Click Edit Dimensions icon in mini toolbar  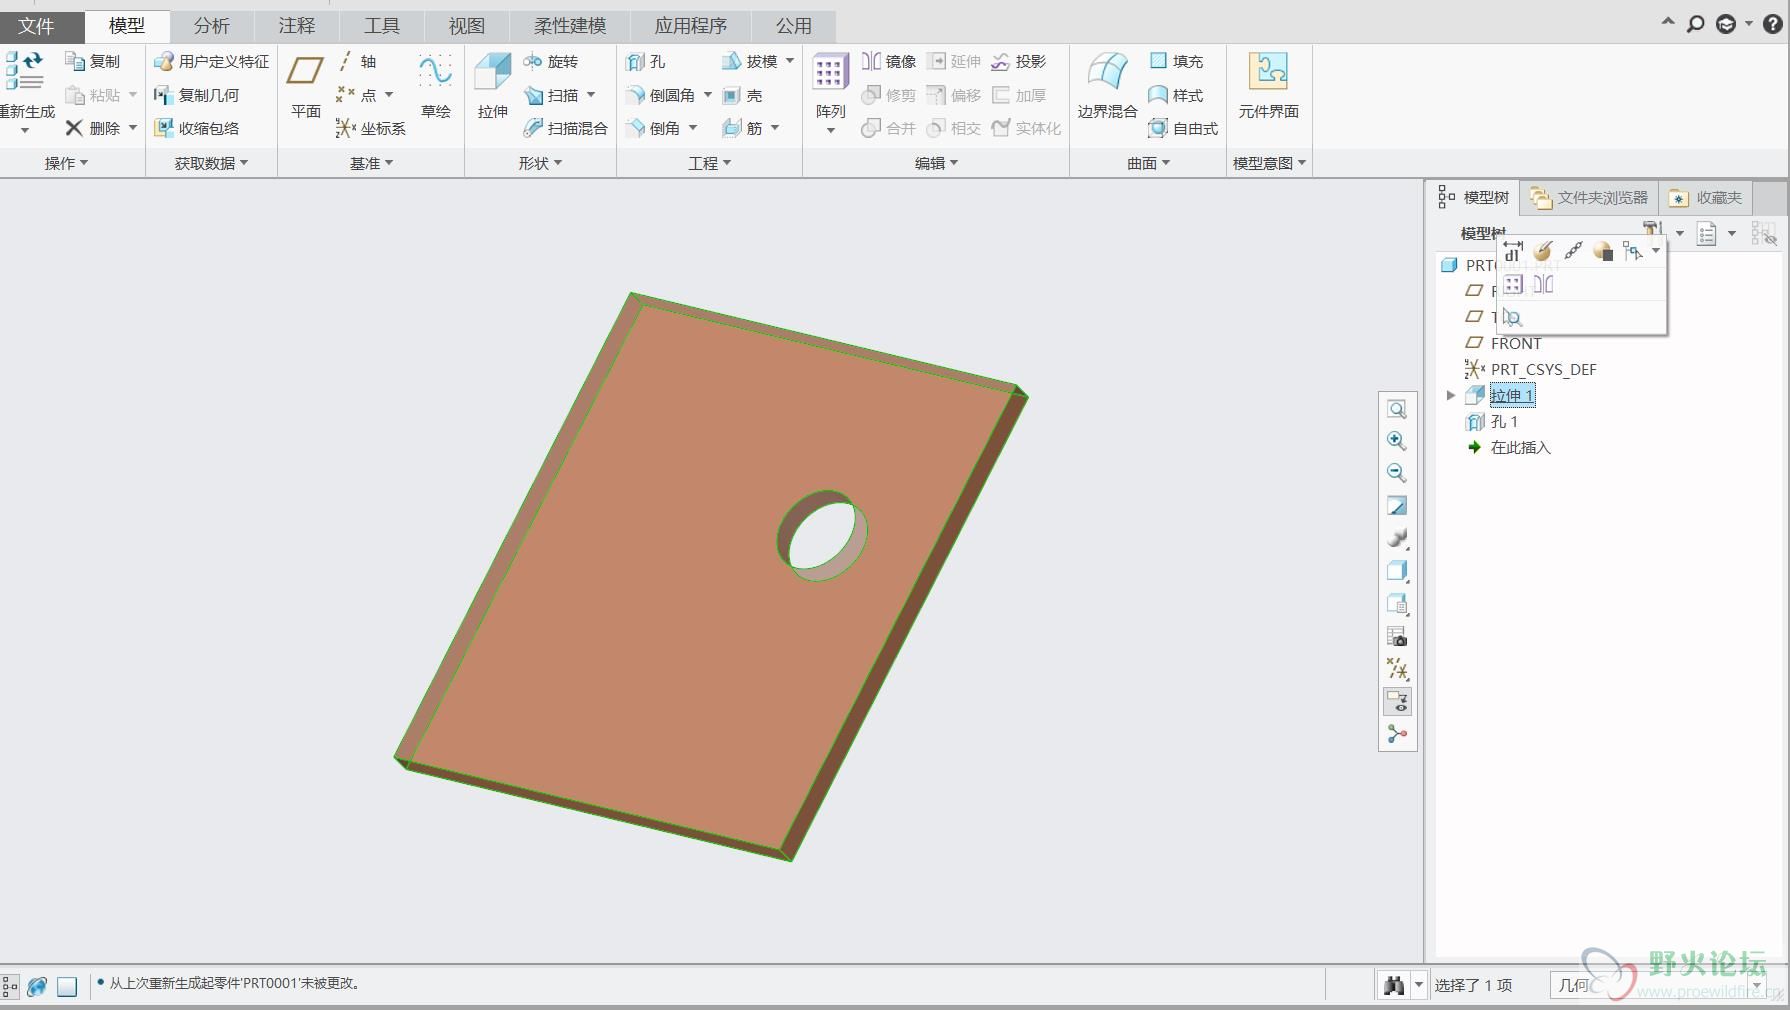(x=1513, y=251)
